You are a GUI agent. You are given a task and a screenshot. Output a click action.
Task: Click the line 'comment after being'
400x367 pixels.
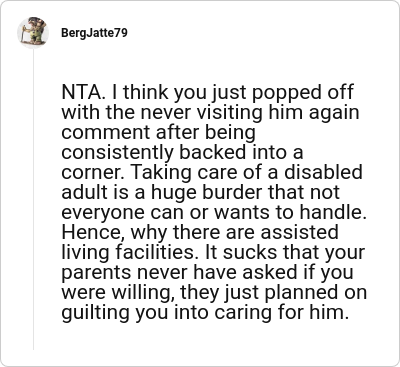[159, 132]
